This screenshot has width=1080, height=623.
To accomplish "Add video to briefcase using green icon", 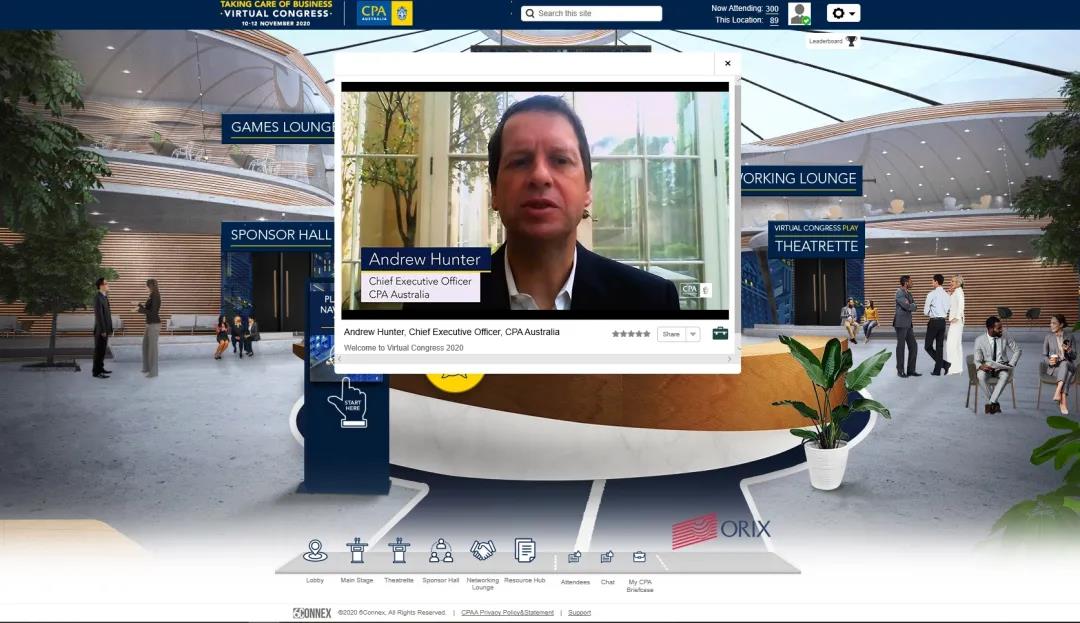I will pos(720,334).
